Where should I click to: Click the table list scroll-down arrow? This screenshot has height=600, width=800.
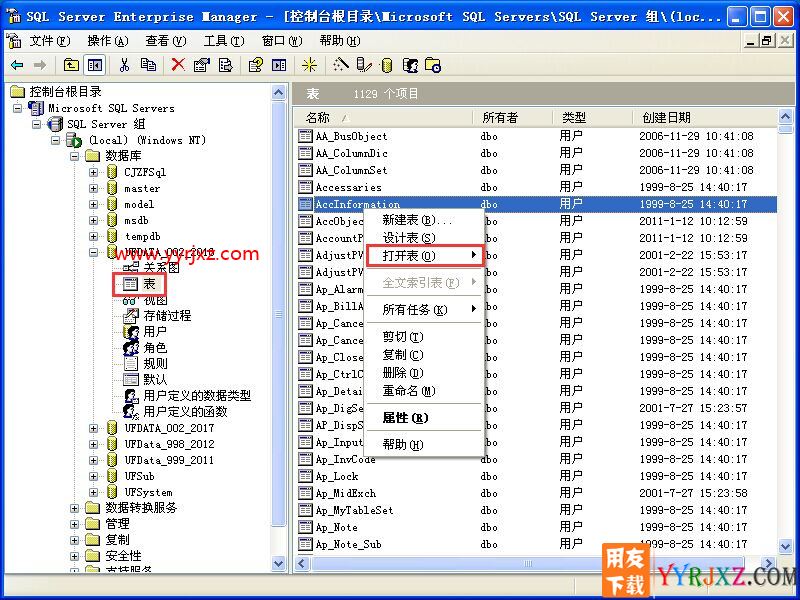coord(786,546)
